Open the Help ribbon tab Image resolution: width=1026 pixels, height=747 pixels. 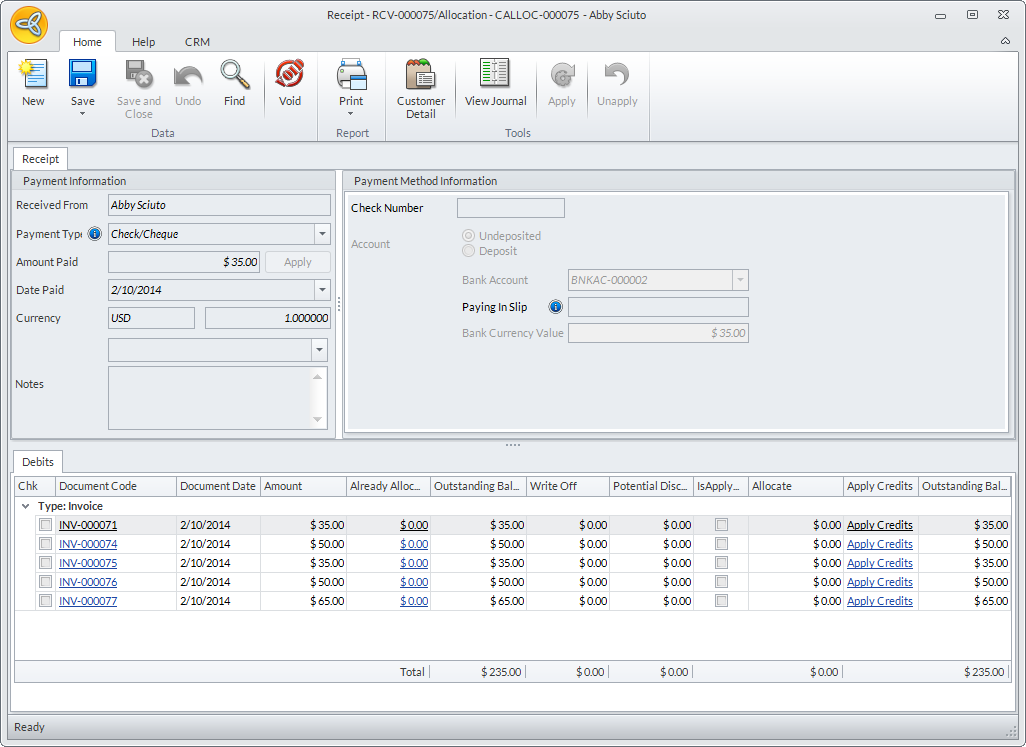coord(144,42)
